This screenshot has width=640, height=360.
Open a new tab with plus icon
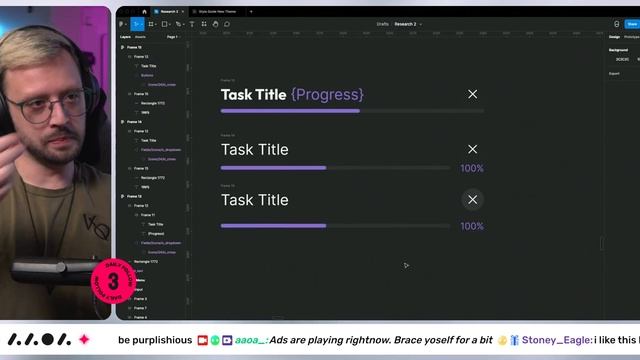(251, 11)
